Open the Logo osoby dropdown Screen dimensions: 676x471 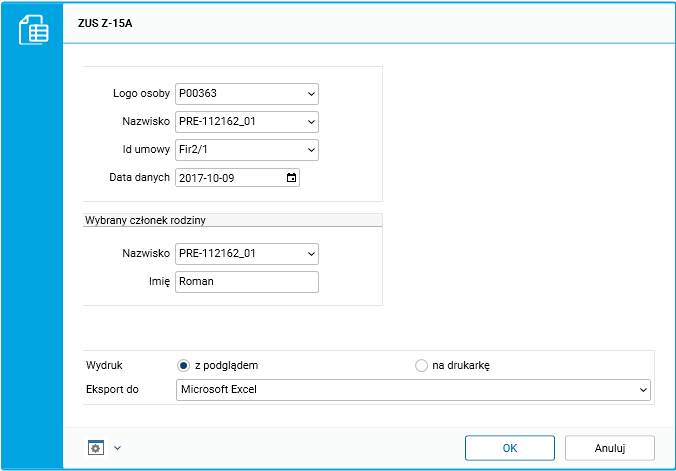tap(311, 94)
